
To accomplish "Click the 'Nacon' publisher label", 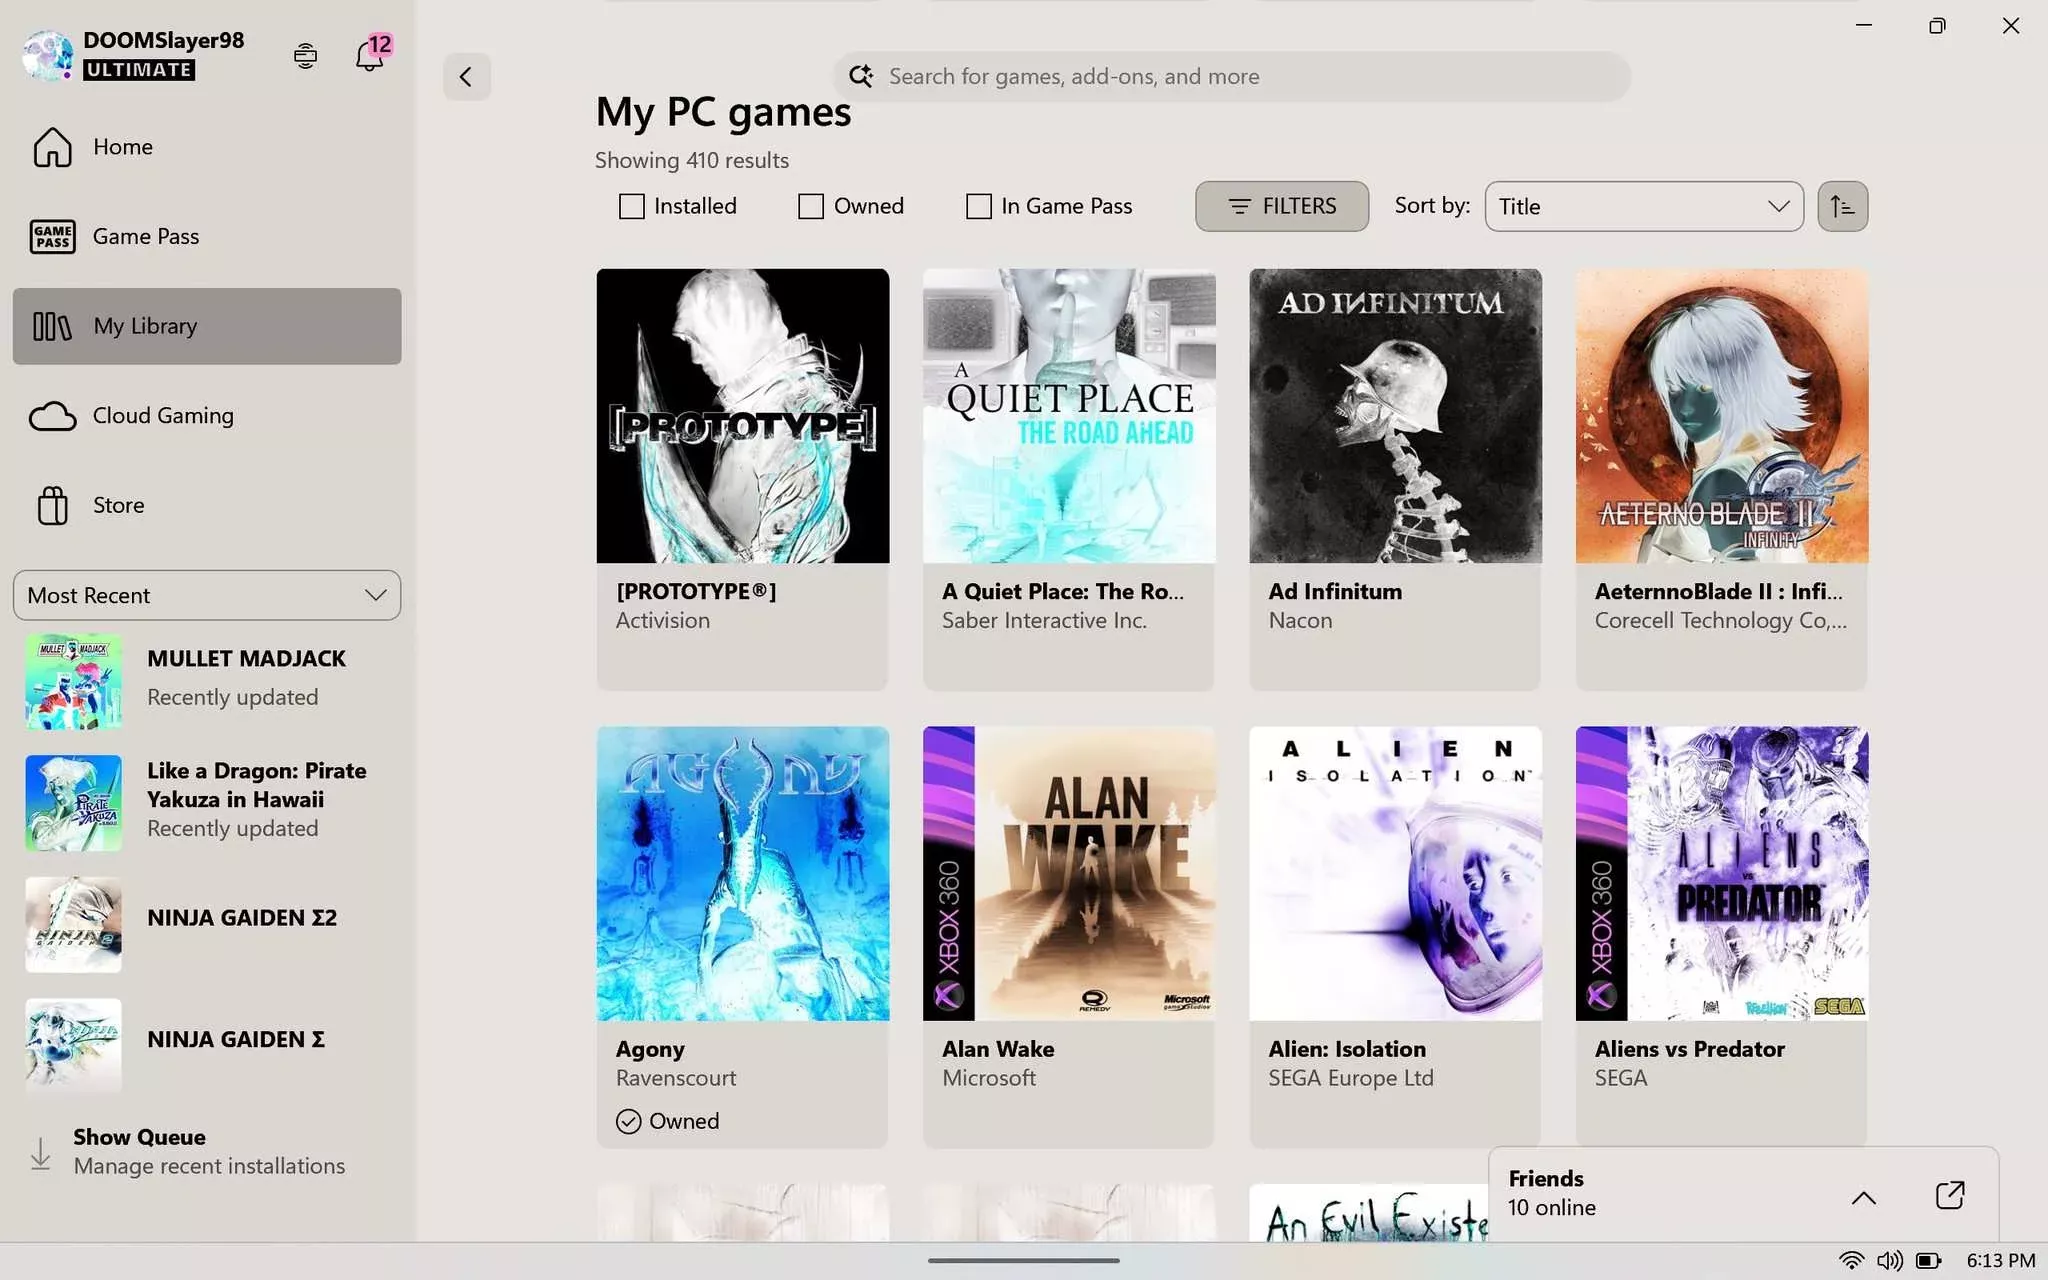I will pos(1300,620).
